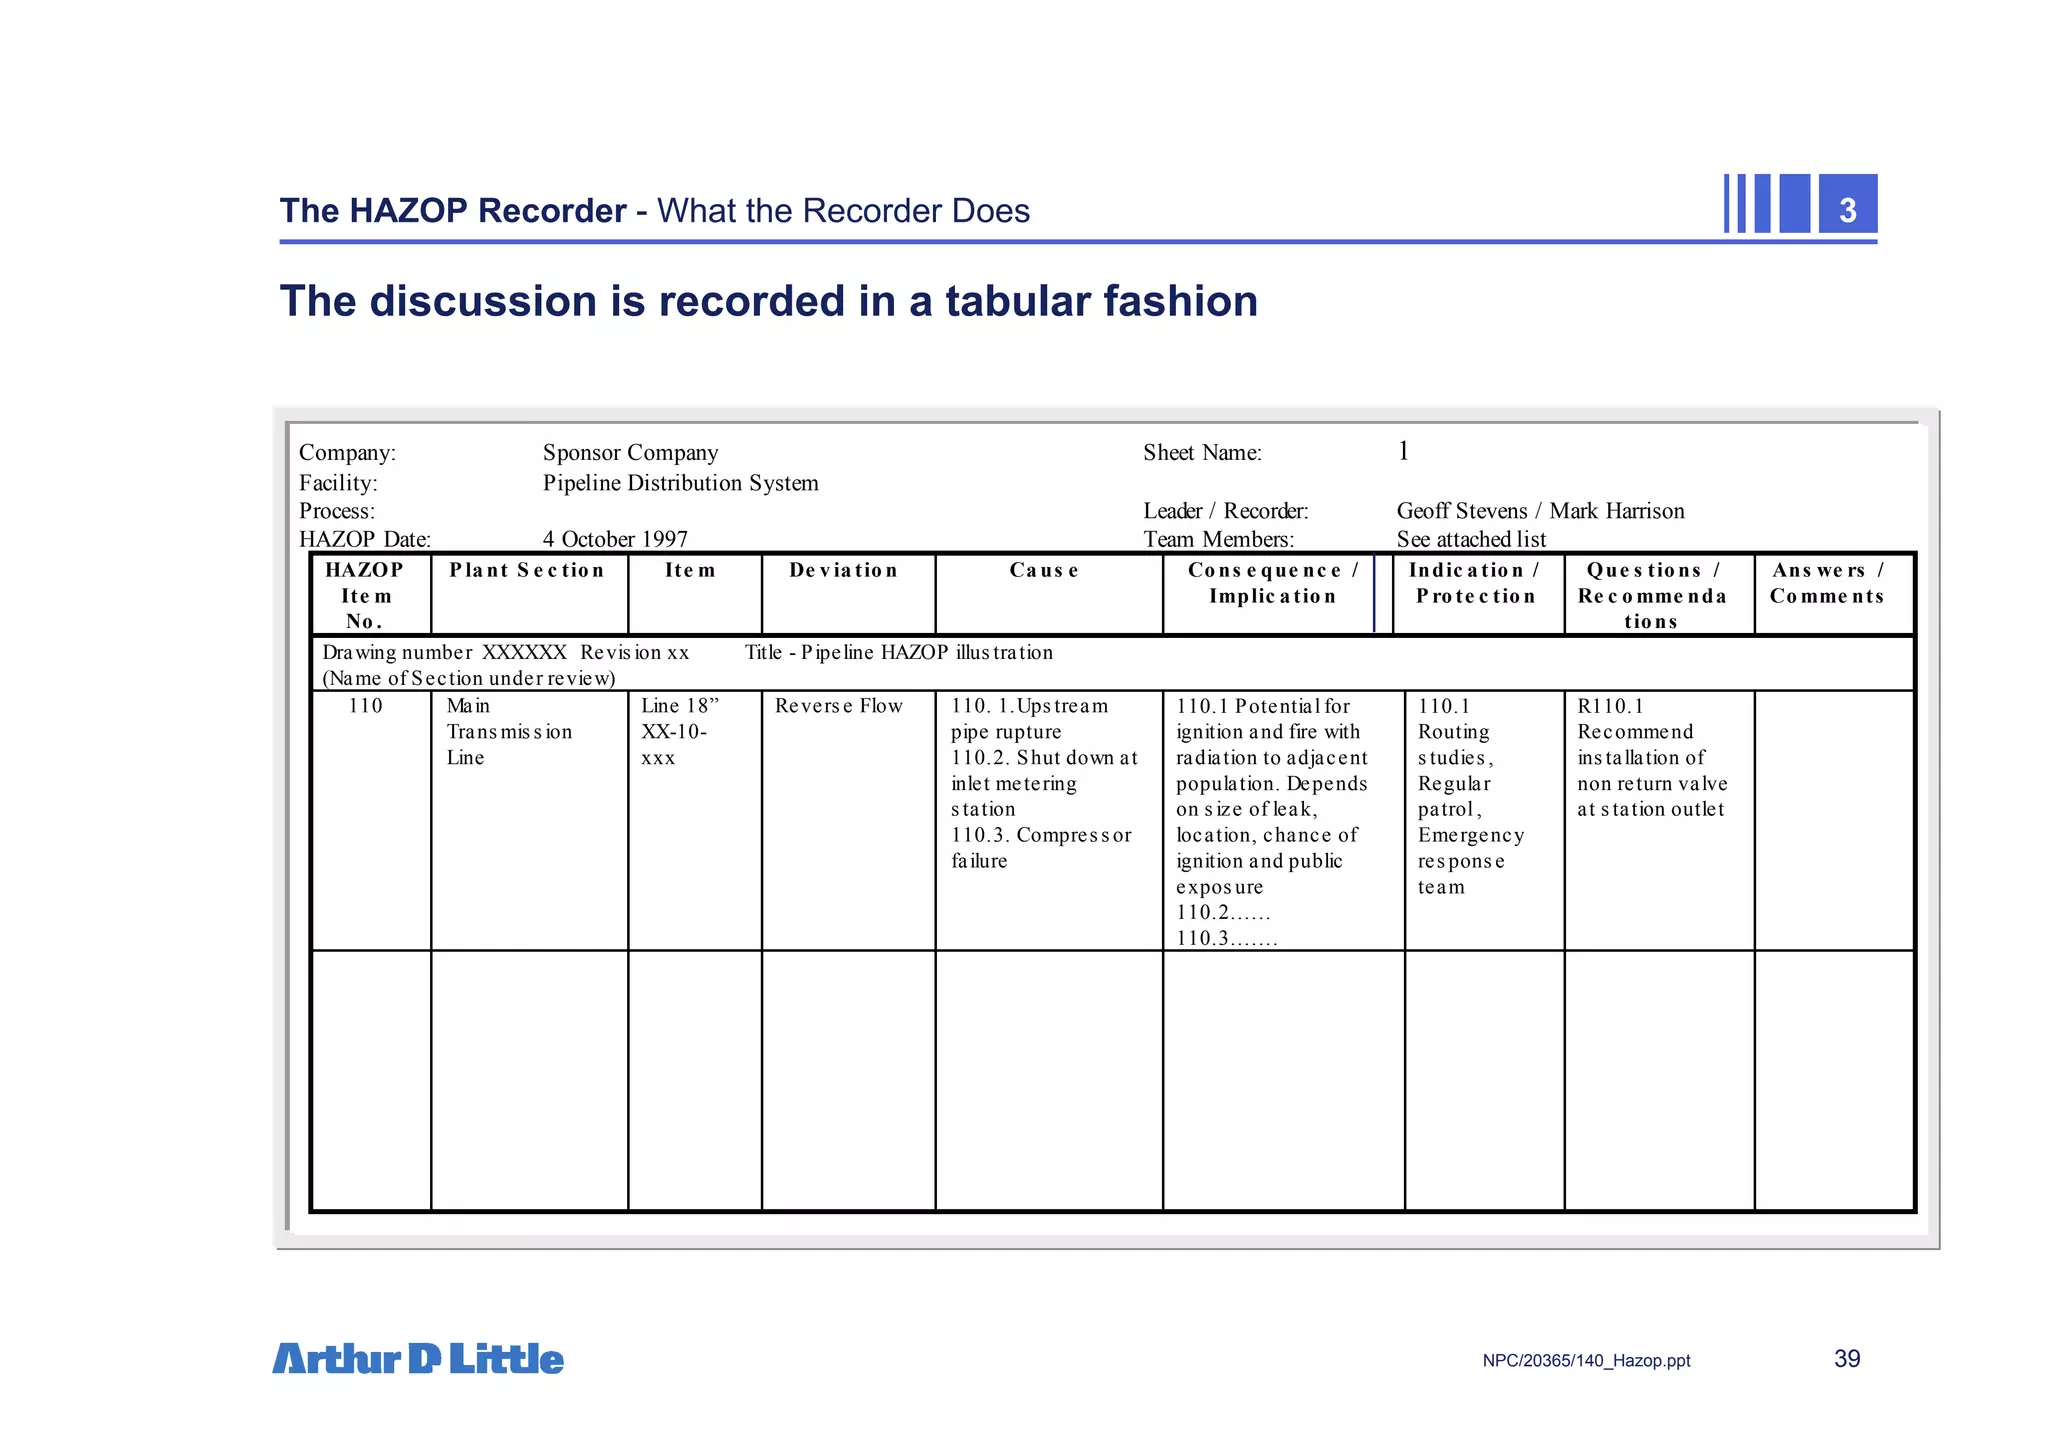
Task: Click the page number 39
Action: pos(1847,1358)
